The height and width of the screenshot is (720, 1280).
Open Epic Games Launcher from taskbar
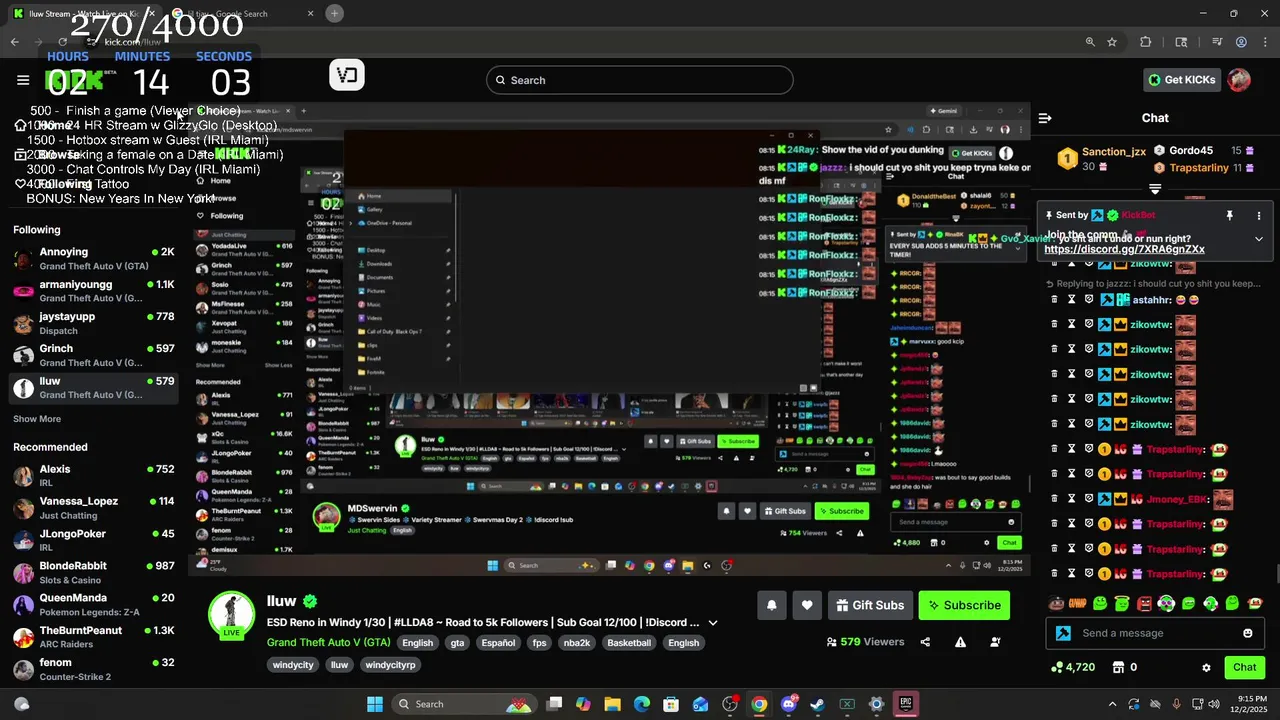(x=905, y=704)
